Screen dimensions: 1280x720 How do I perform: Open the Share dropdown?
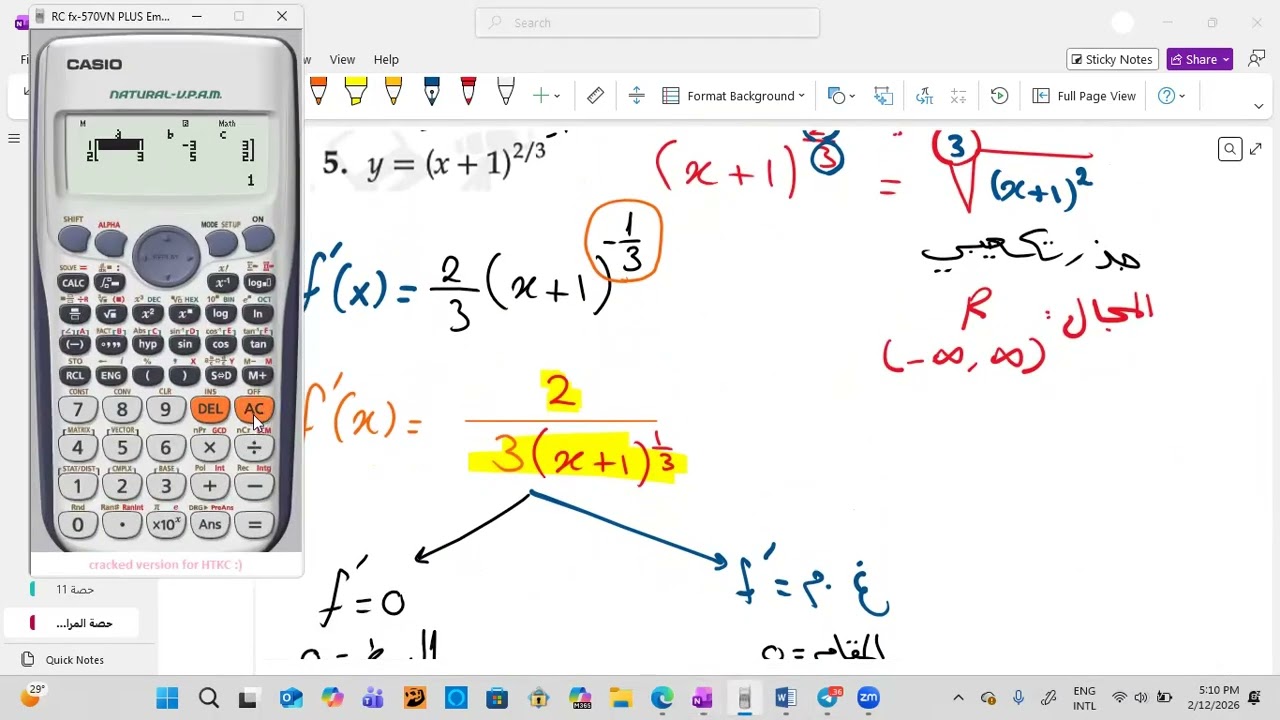click(1199, 59)
